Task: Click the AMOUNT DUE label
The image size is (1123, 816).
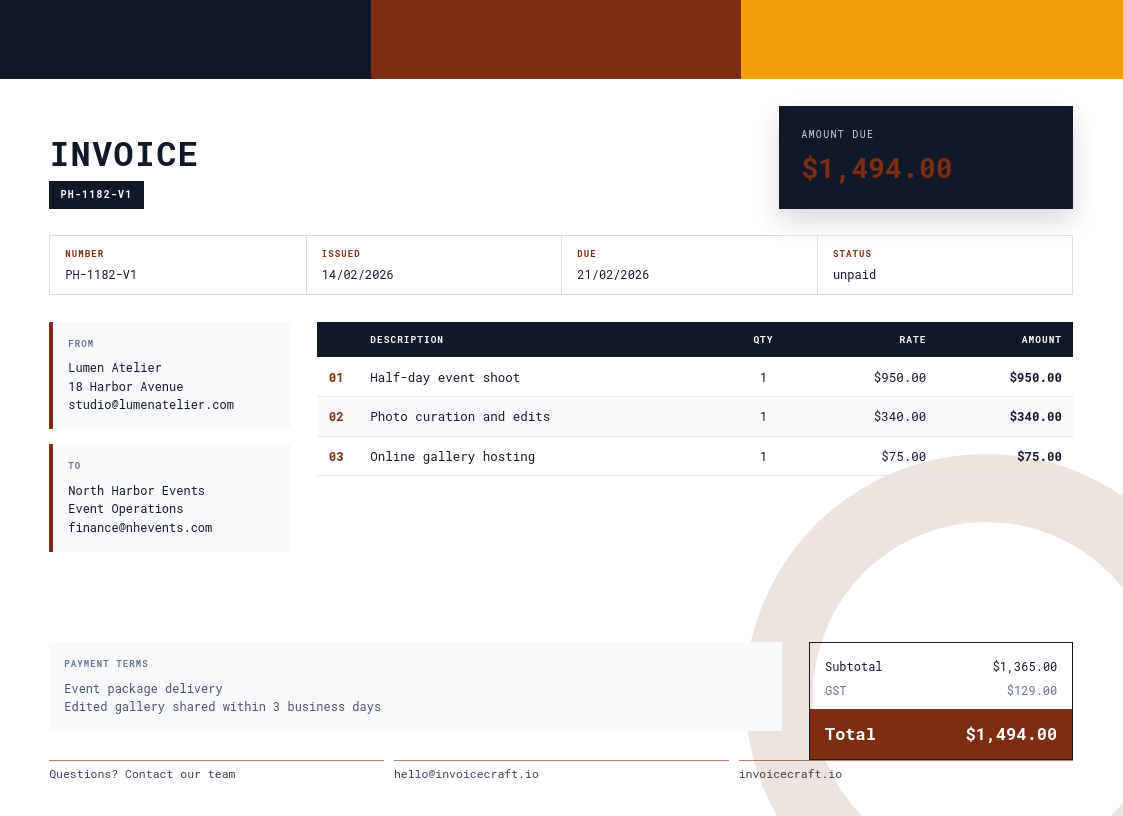Action: tap(837, 135)
